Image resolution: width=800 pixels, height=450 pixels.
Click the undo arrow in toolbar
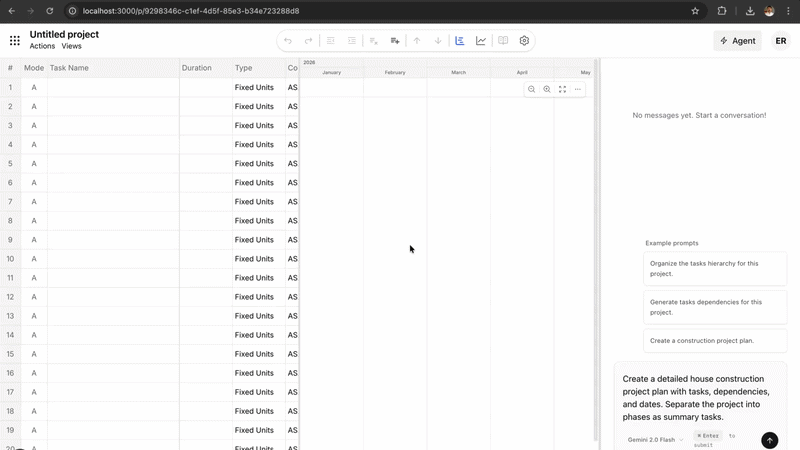tap(288, 41)
